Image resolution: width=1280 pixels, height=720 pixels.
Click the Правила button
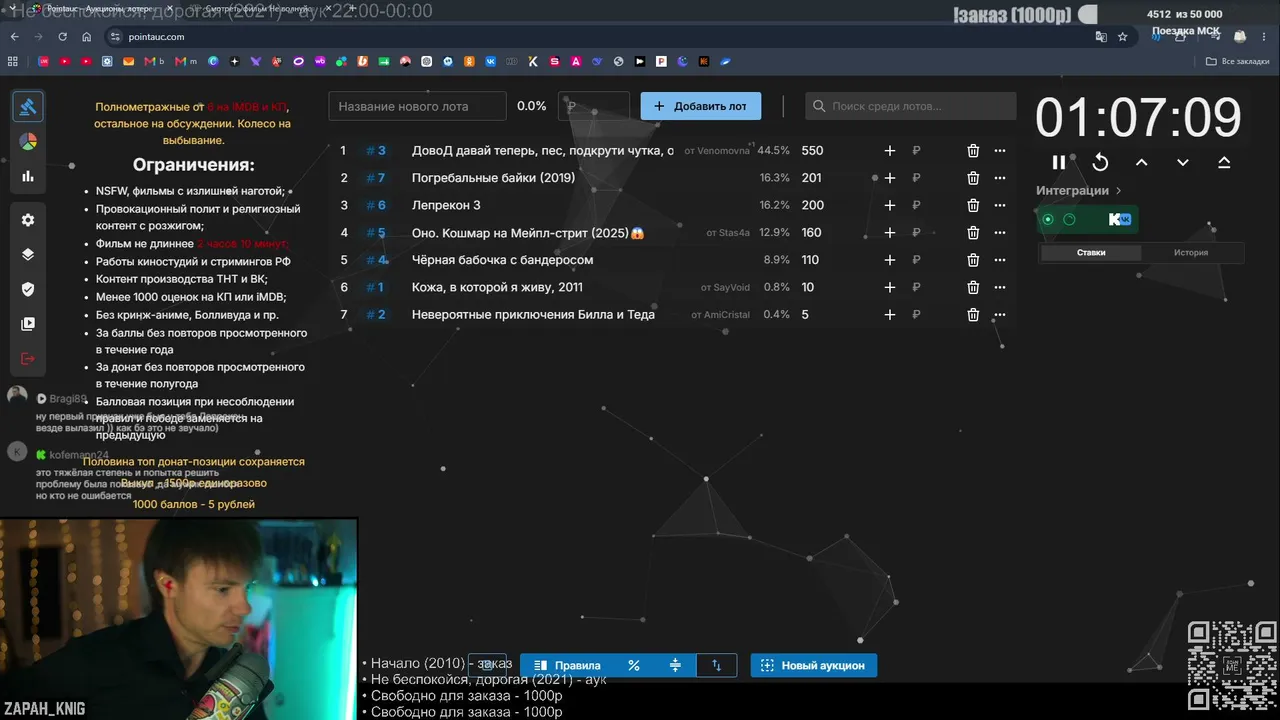(566, 665)
